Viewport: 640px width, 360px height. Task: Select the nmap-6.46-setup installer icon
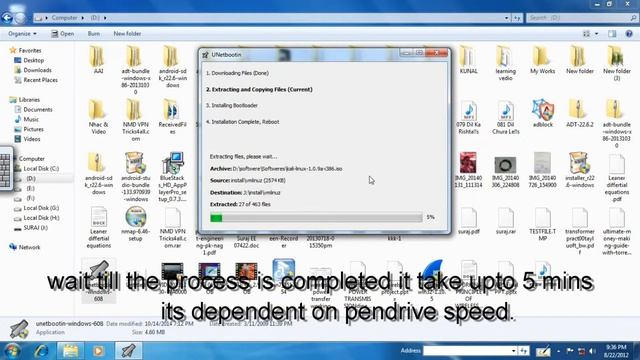click(136, 224)
